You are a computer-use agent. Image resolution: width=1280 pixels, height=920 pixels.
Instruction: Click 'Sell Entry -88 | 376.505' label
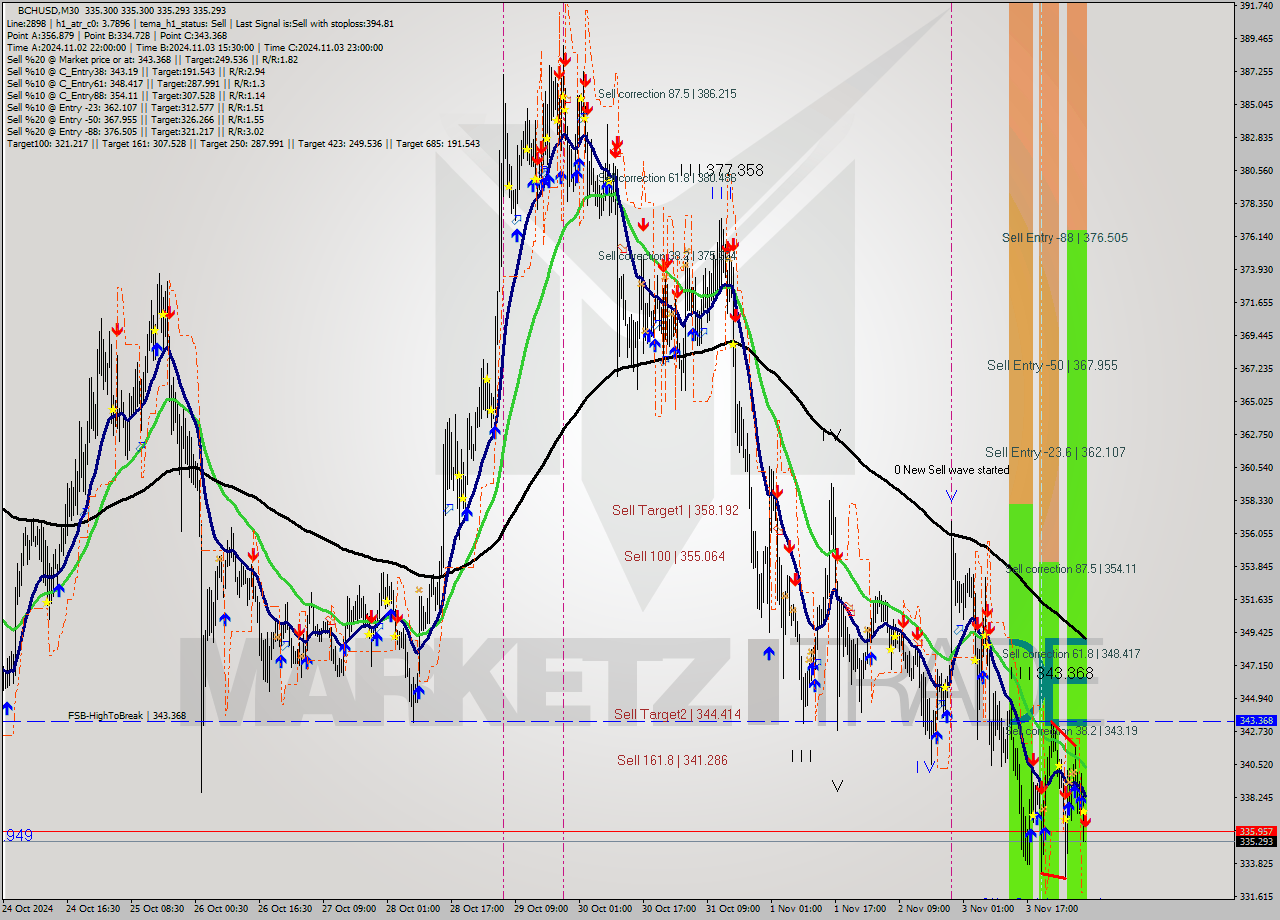pyautogui.click(x=1065, y=238)
